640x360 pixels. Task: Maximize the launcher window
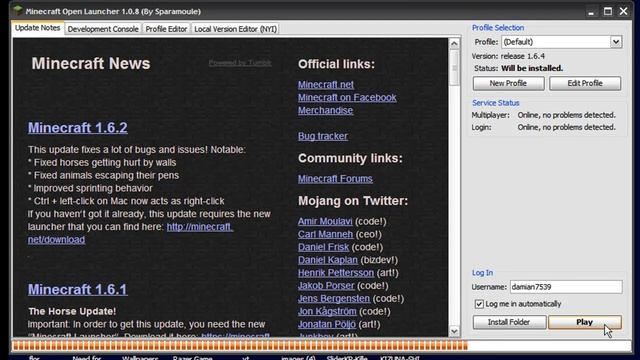click(608, 11)
